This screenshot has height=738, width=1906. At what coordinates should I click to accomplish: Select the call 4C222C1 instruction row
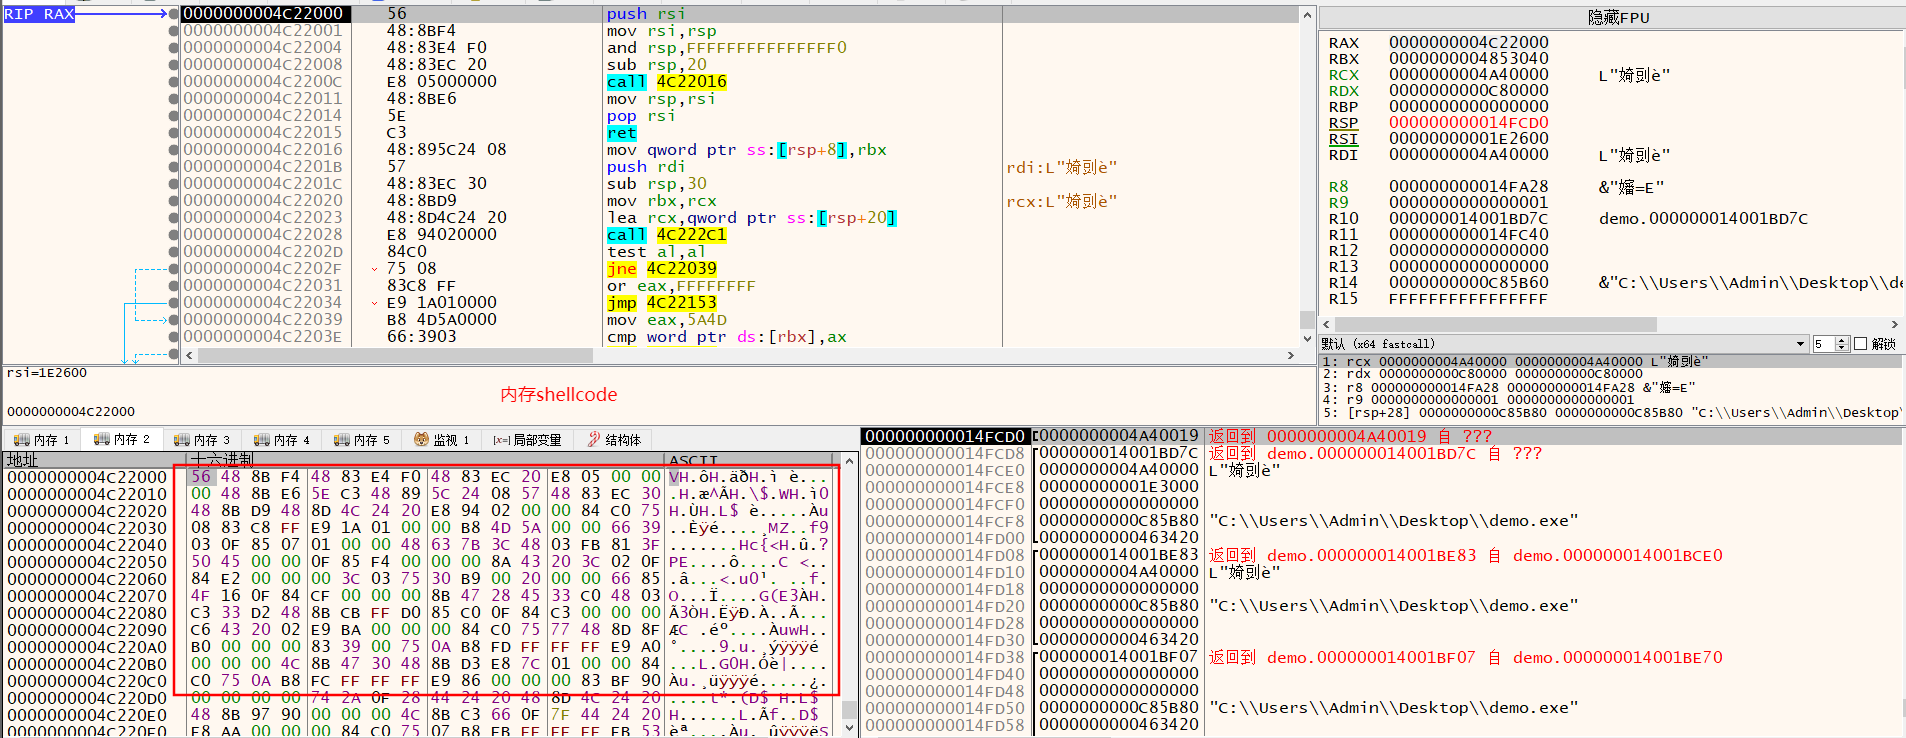[x=666, y=234]
